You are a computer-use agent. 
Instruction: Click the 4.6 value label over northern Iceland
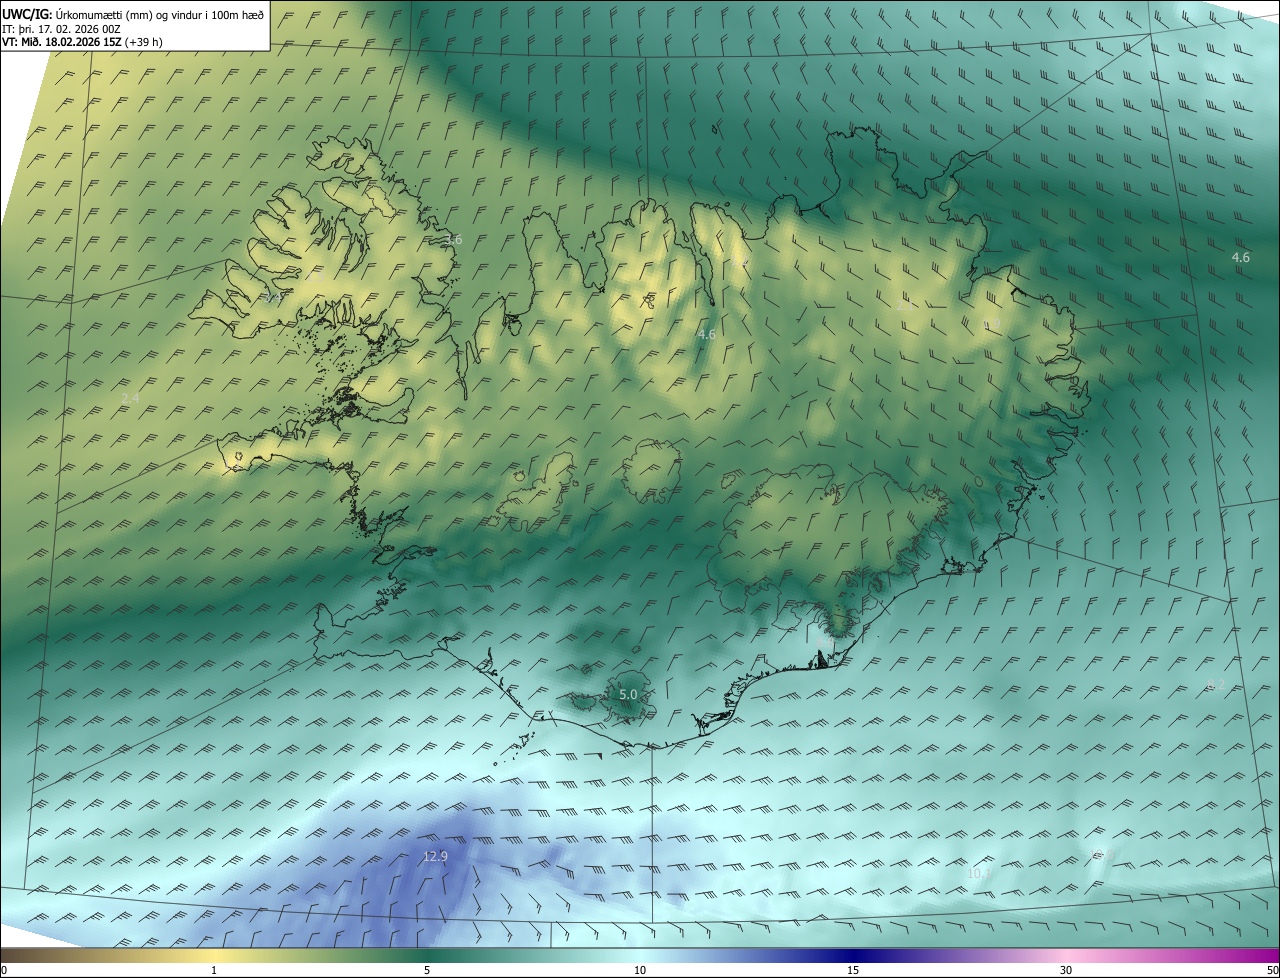click(x=706, y=334)
